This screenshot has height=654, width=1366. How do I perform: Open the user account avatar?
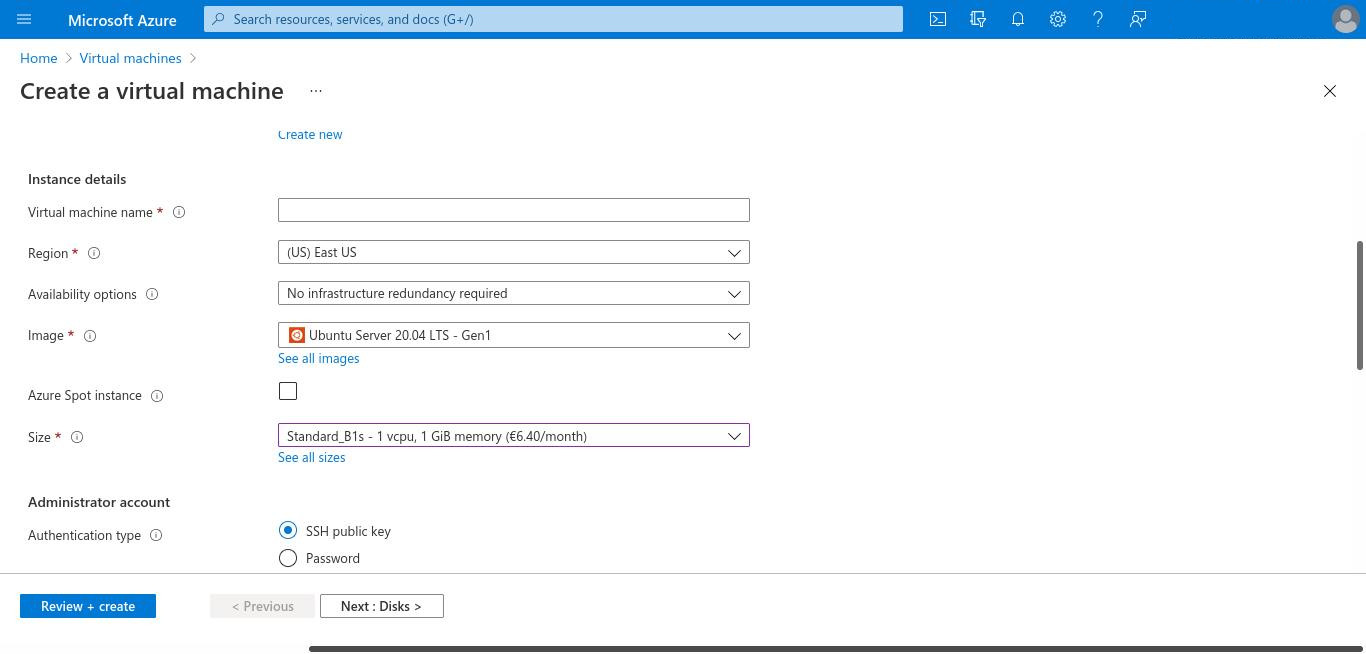coord(1346,19)
